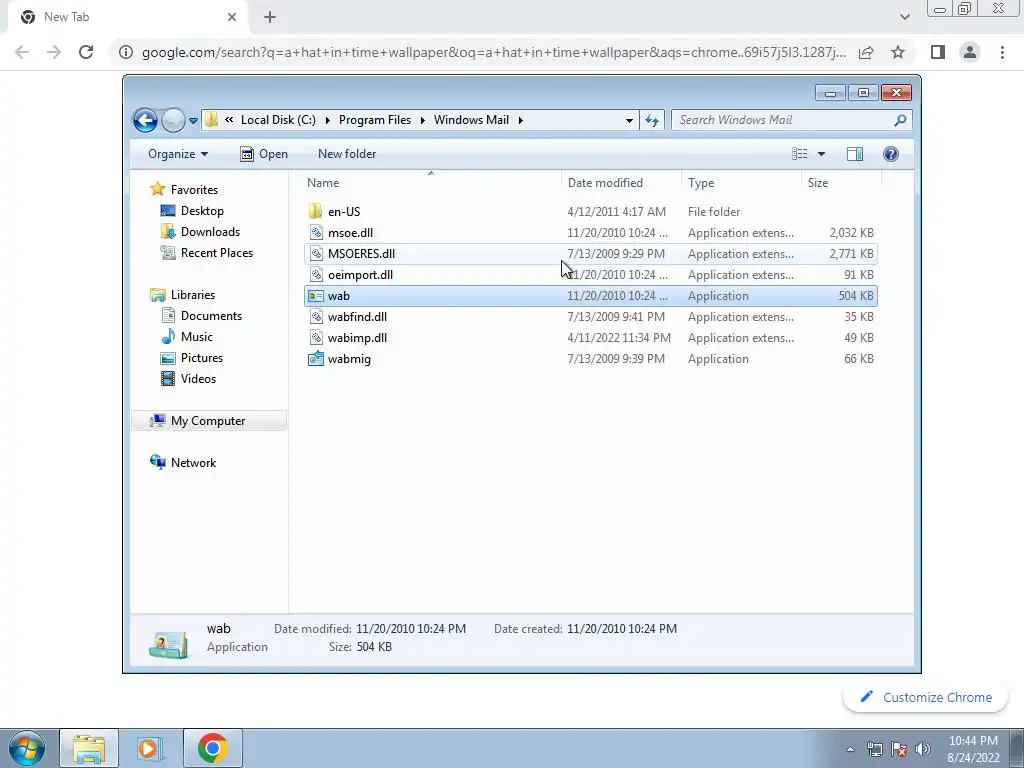Show hidden path chevrons before Local Disk

229,120
